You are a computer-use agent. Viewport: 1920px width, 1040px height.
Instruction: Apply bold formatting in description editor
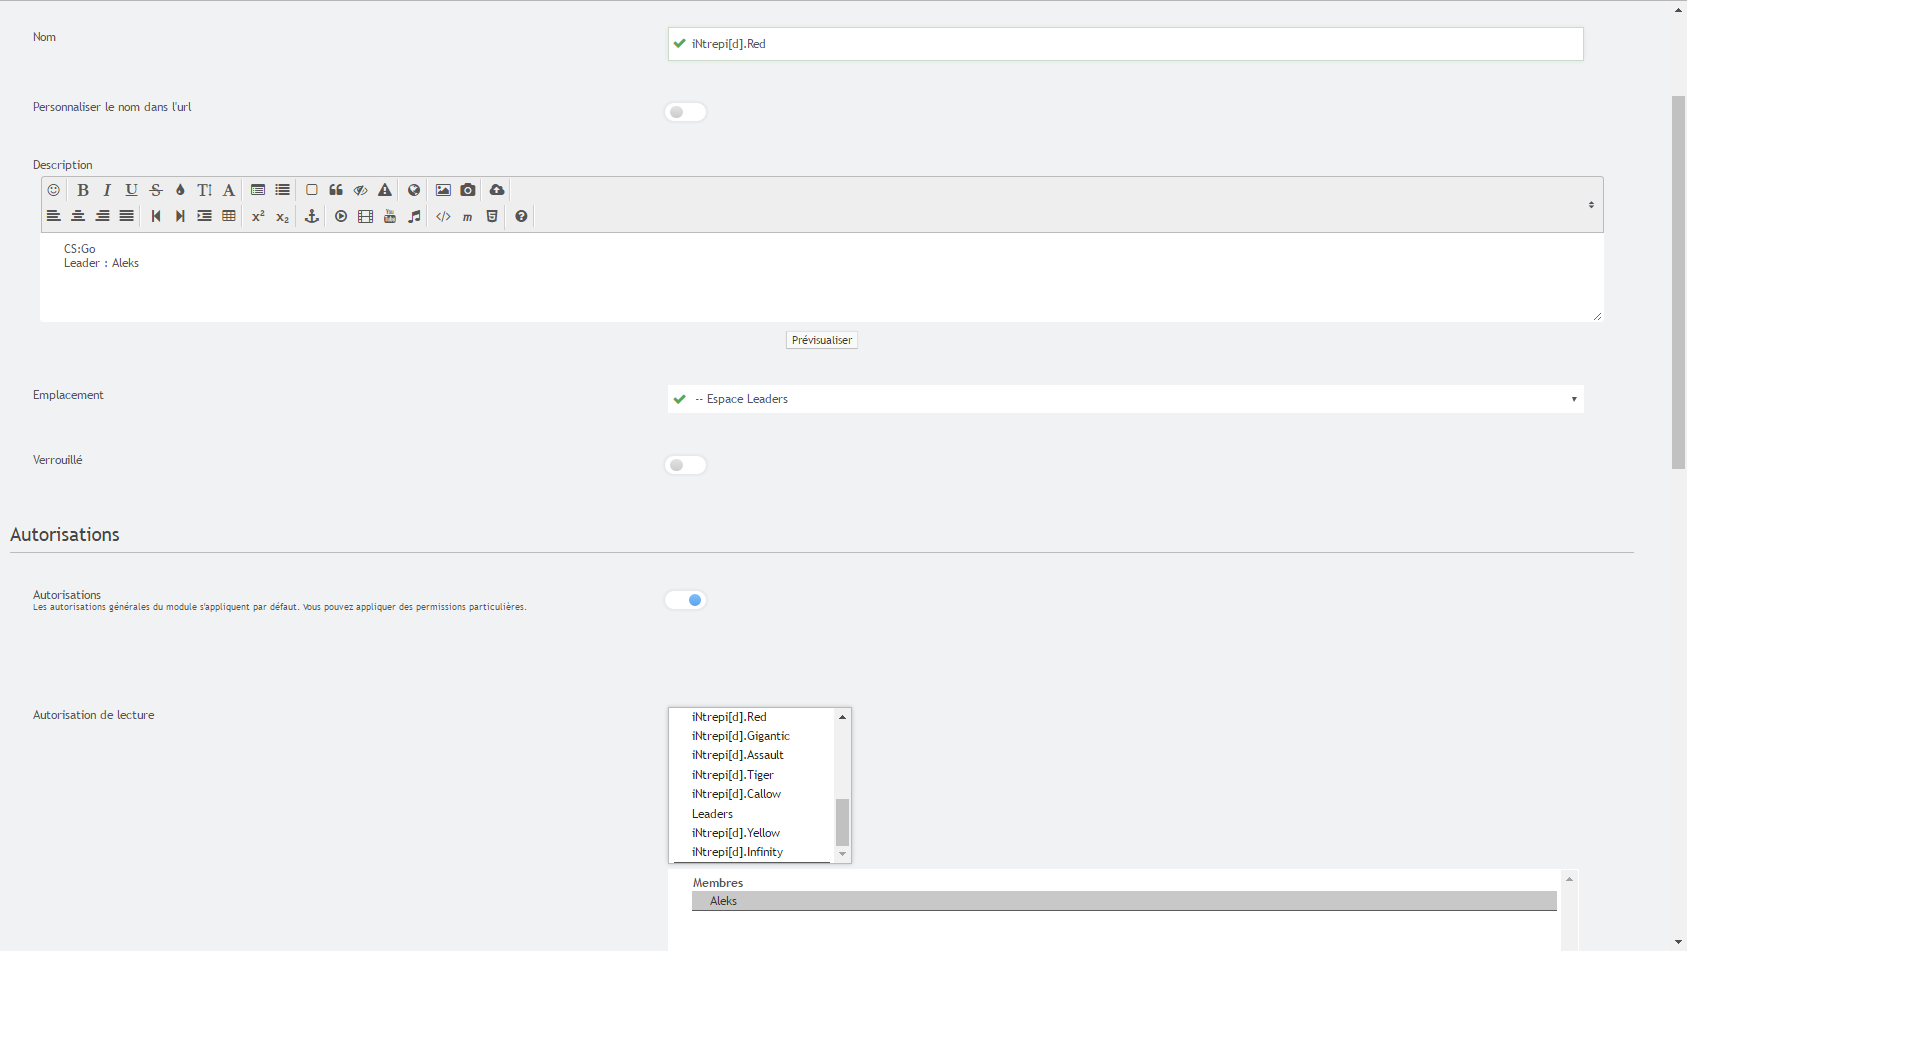pyautogui.click(x=83, y=190)
